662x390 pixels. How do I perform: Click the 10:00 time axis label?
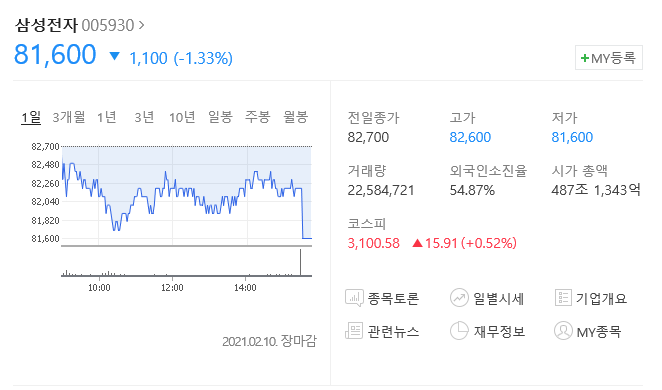[x=99, y=288]
